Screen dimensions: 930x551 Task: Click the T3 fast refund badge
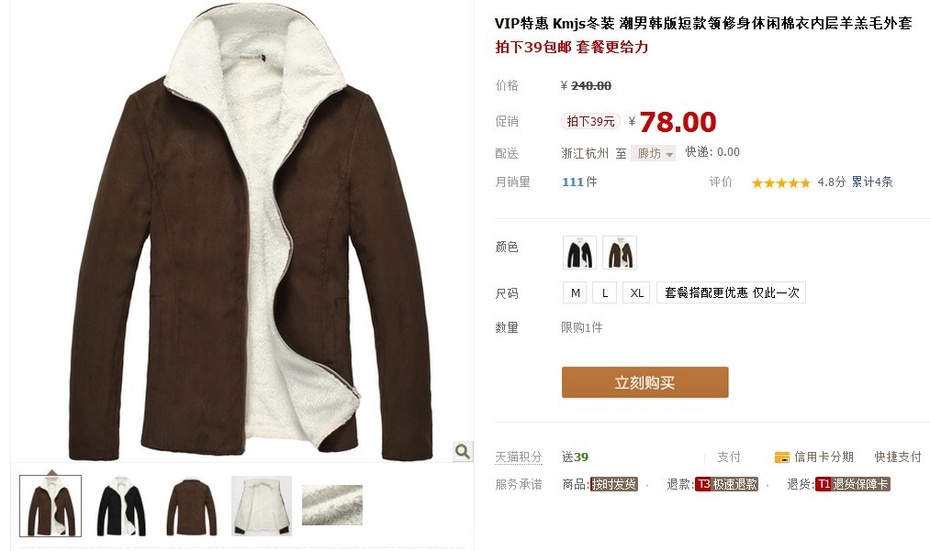727,484
